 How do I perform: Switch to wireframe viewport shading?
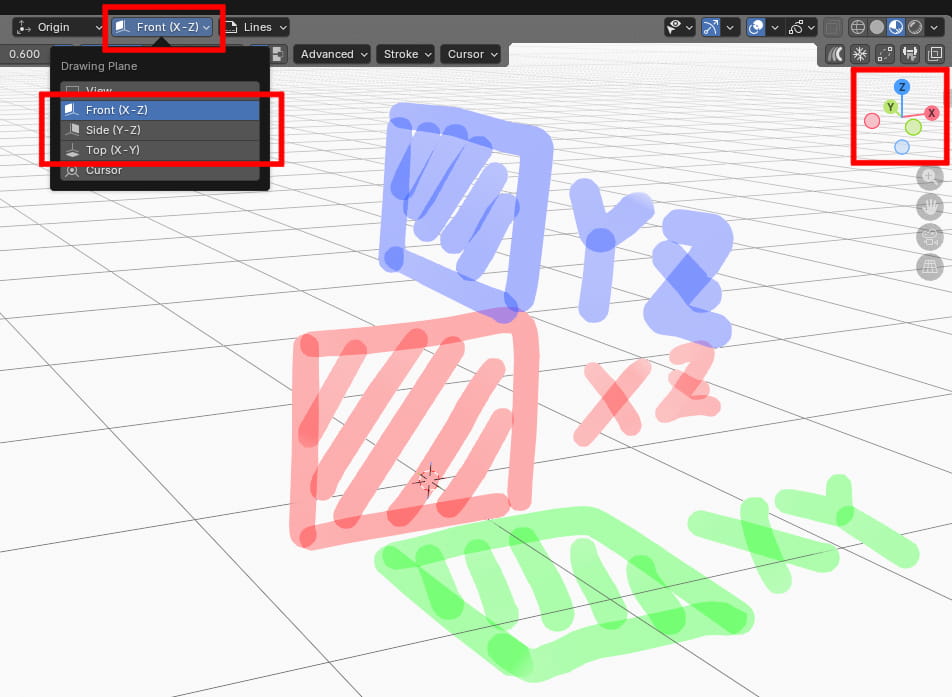[x=859, y=27]
